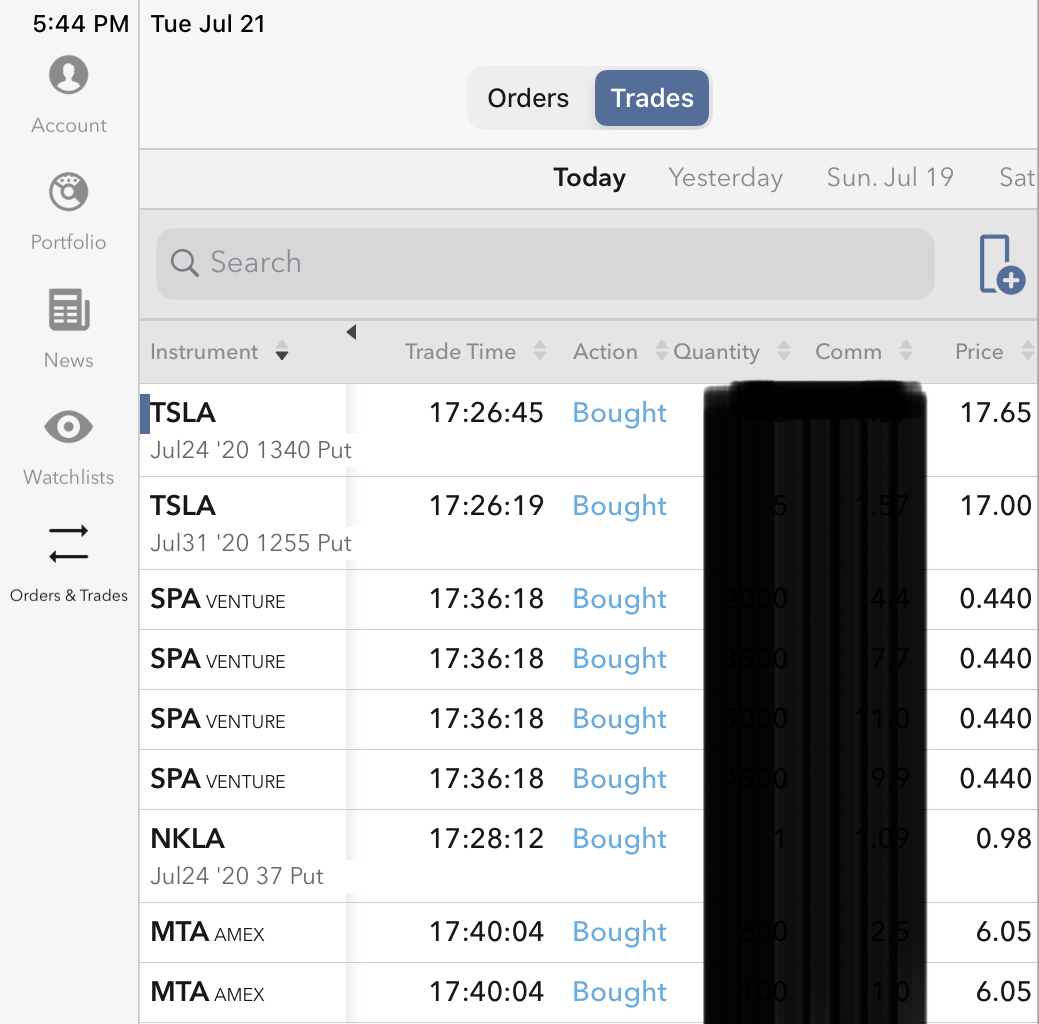1039x1024 pixels.
Task: Switch to the Orders segment
Action: pyautogui.click(x=528, y=98)
